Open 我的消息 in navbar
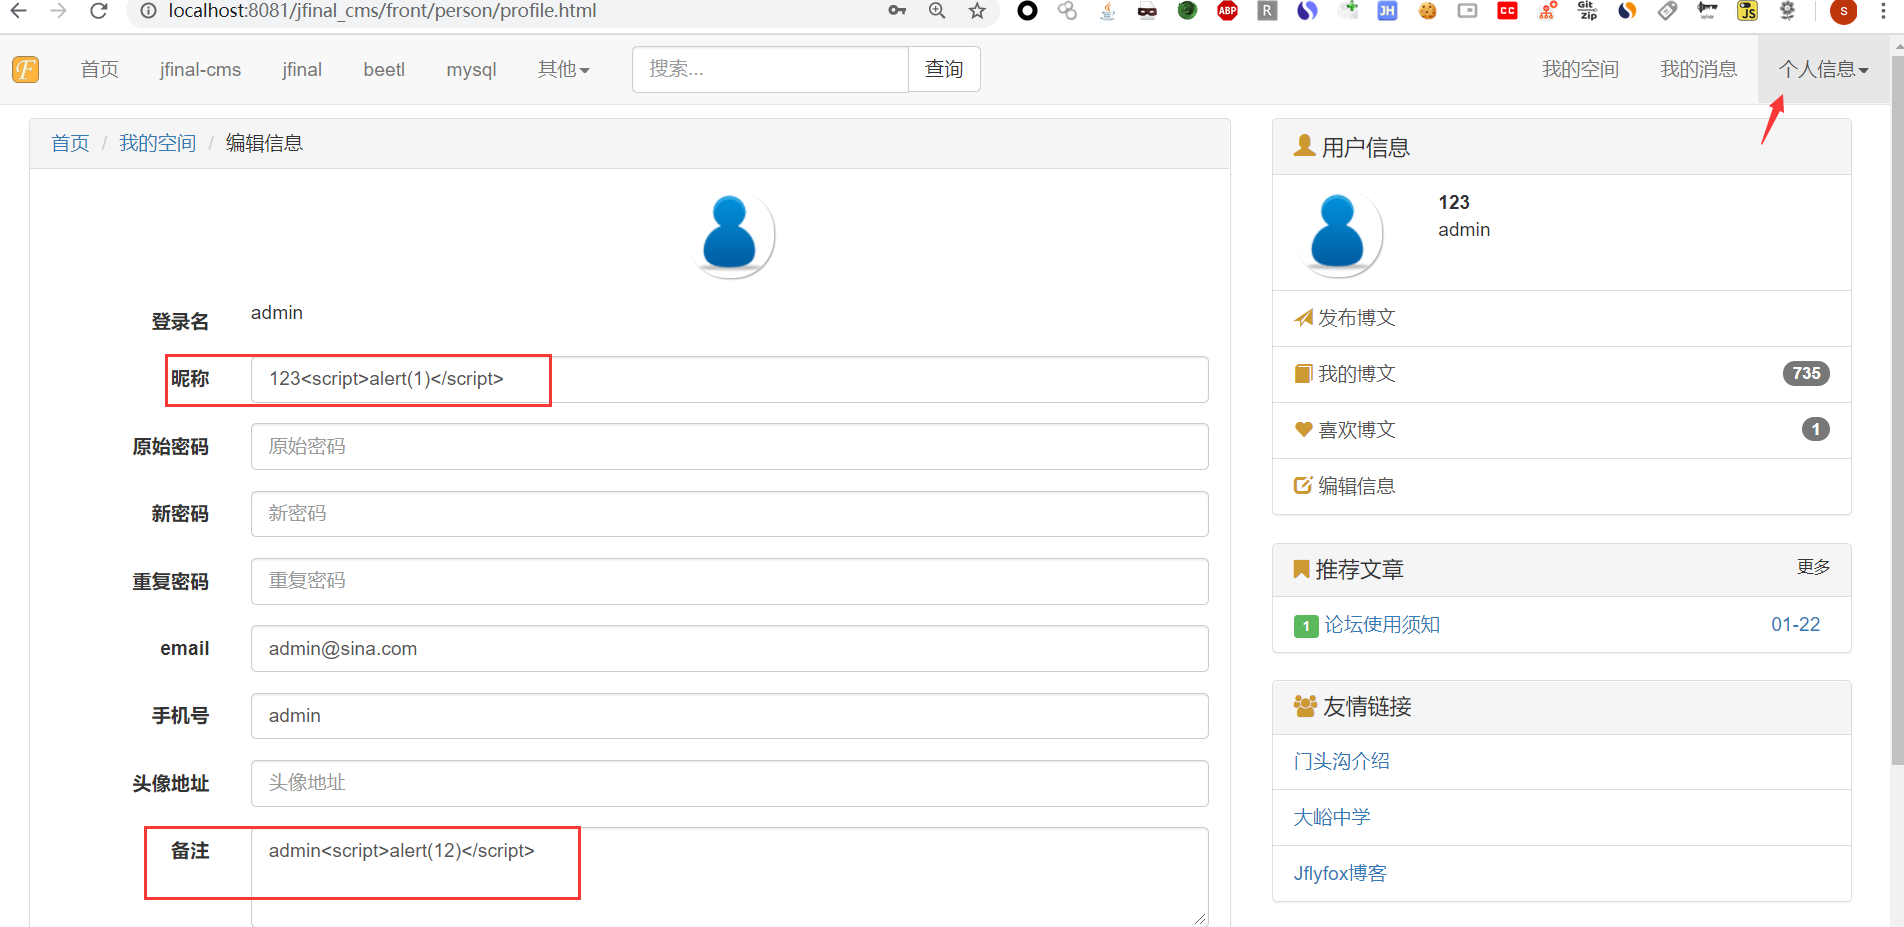Viewport: 1904px width, 927px height. point(1698,69)
